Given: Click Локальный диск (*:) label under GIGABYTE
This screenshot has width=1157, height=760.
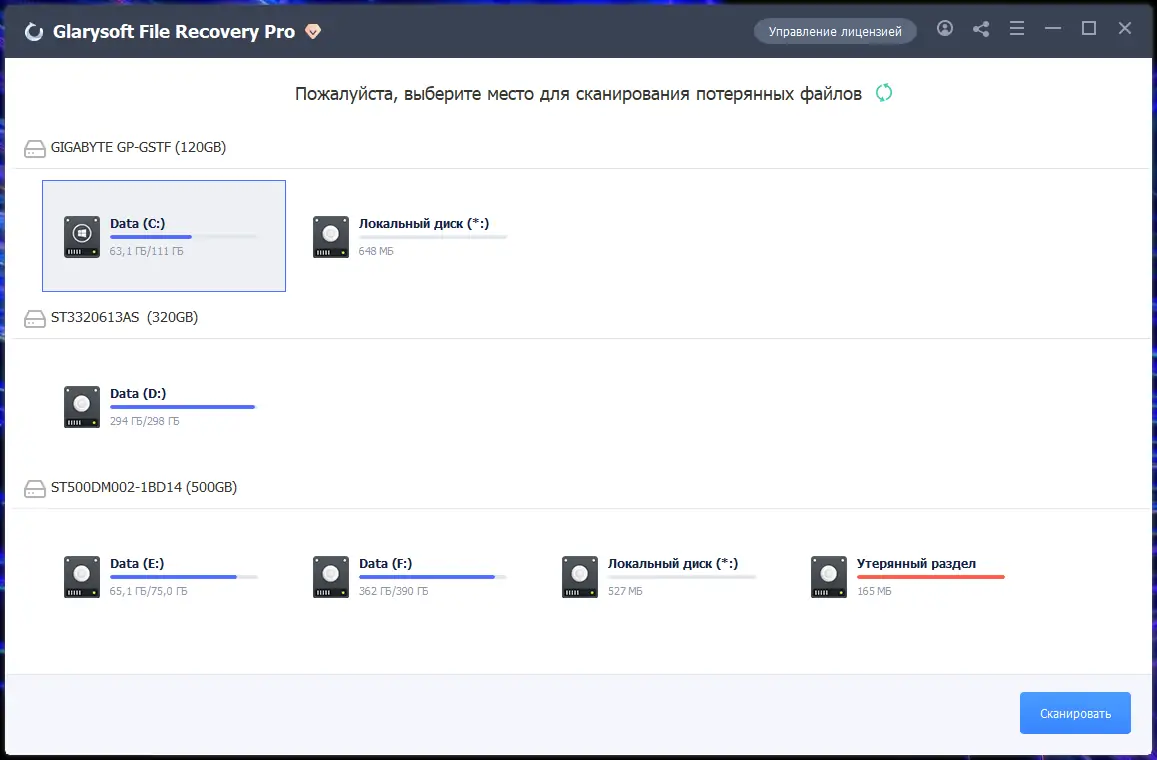Looking at the screenshot, I should 424,224.
